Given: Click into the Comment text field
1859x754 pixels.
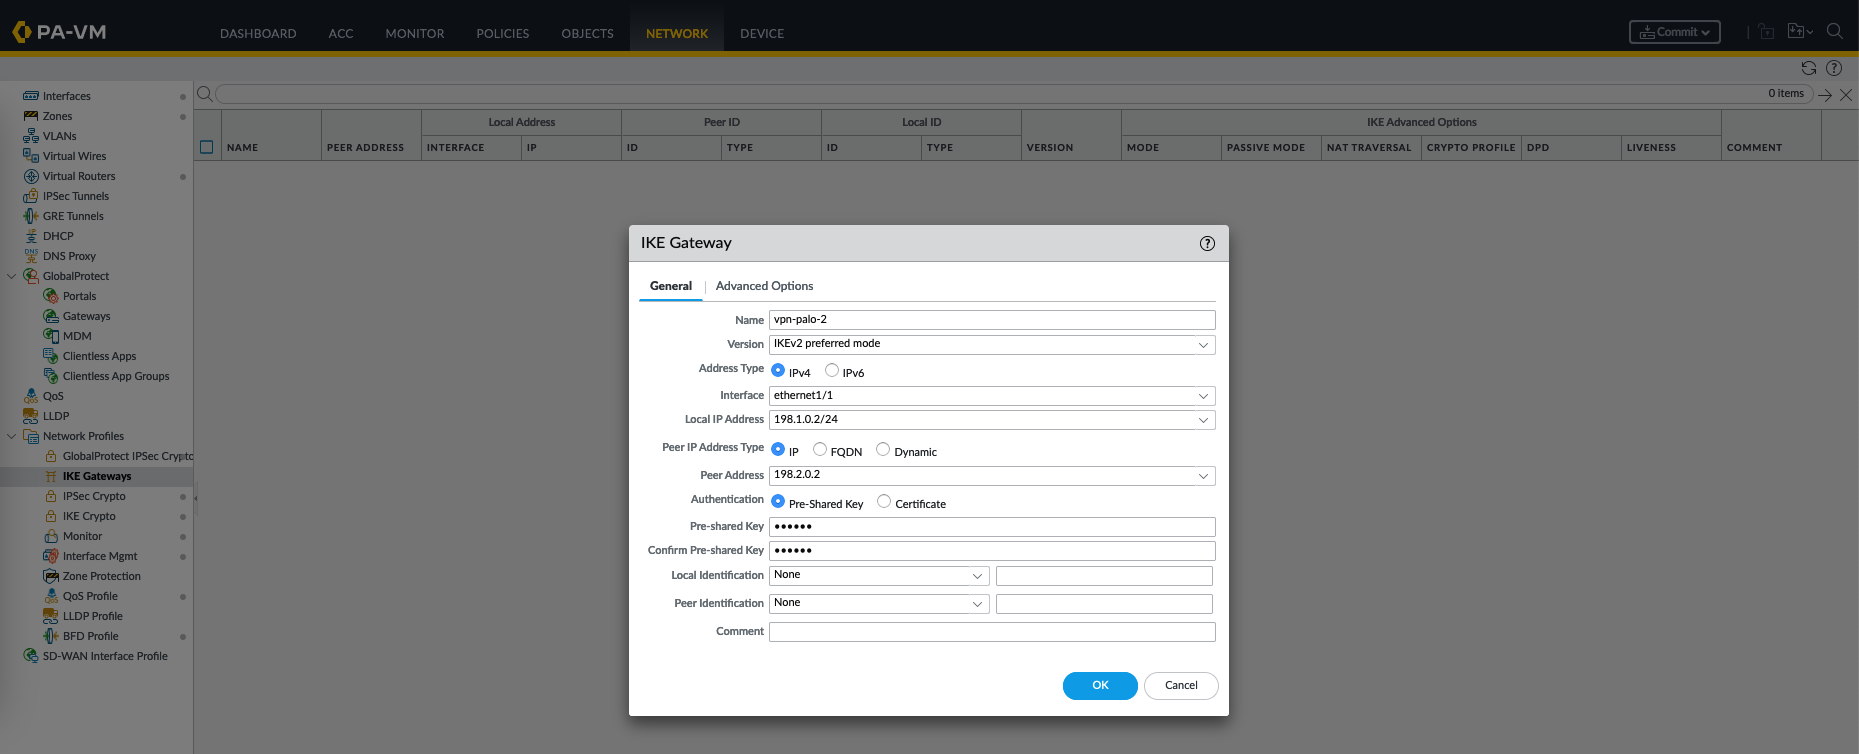Looking at the screenshot, I should click(x=991, y=632).
